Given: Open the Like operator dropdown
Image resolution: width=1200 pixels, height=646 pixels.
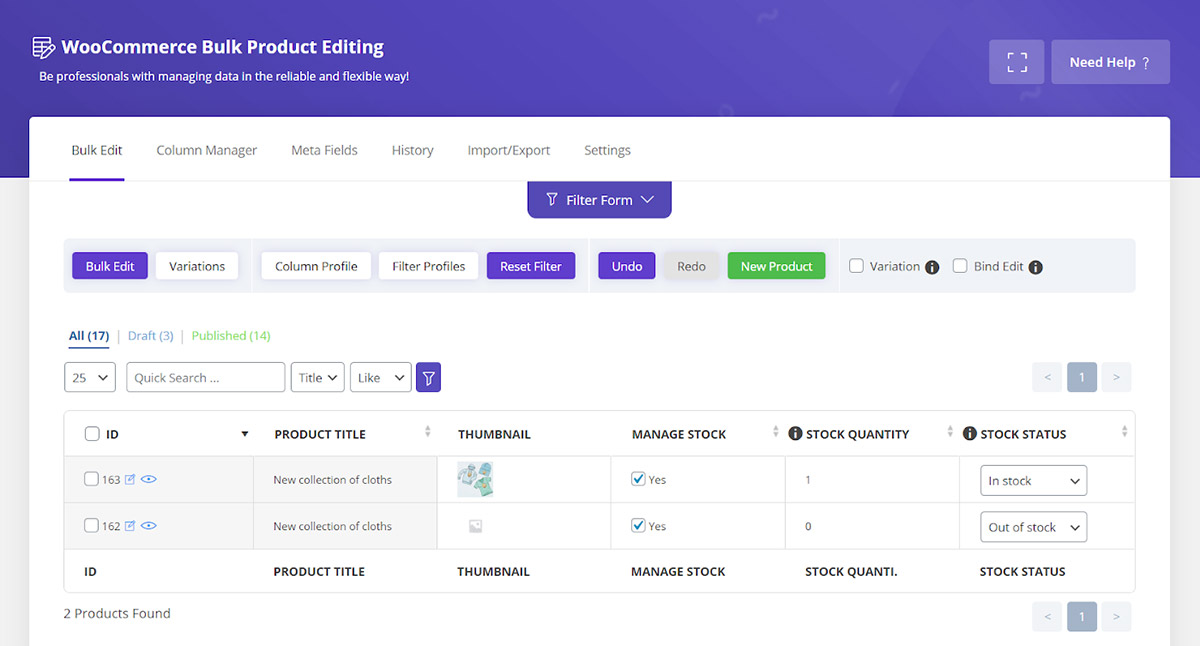Looking at the screenshot, I should (x=381, y=377).
